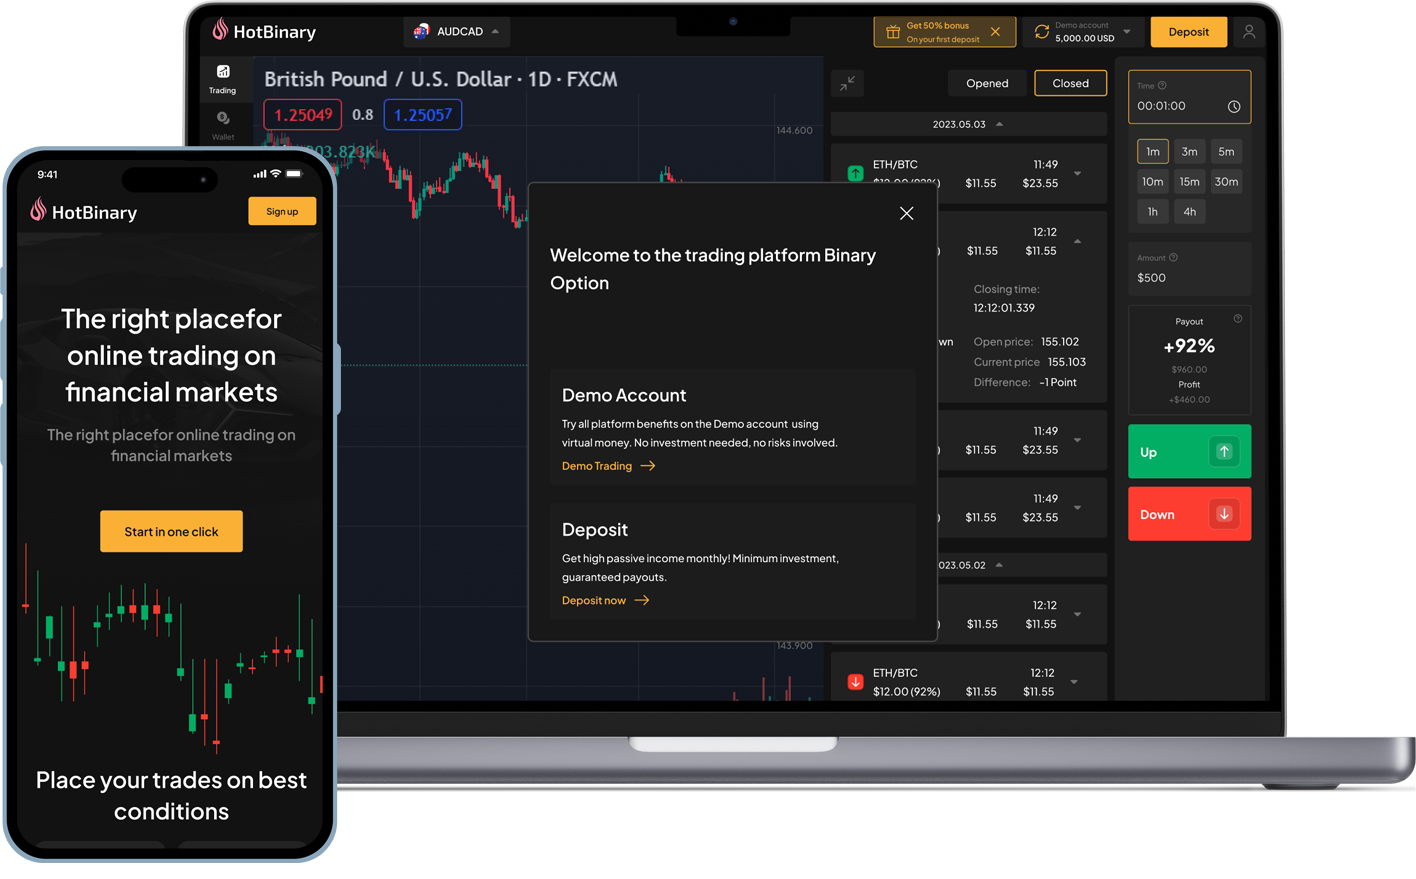Switch to the Closed tab
Viewport: 1416px width, 879px height.
click(1070, 84)
